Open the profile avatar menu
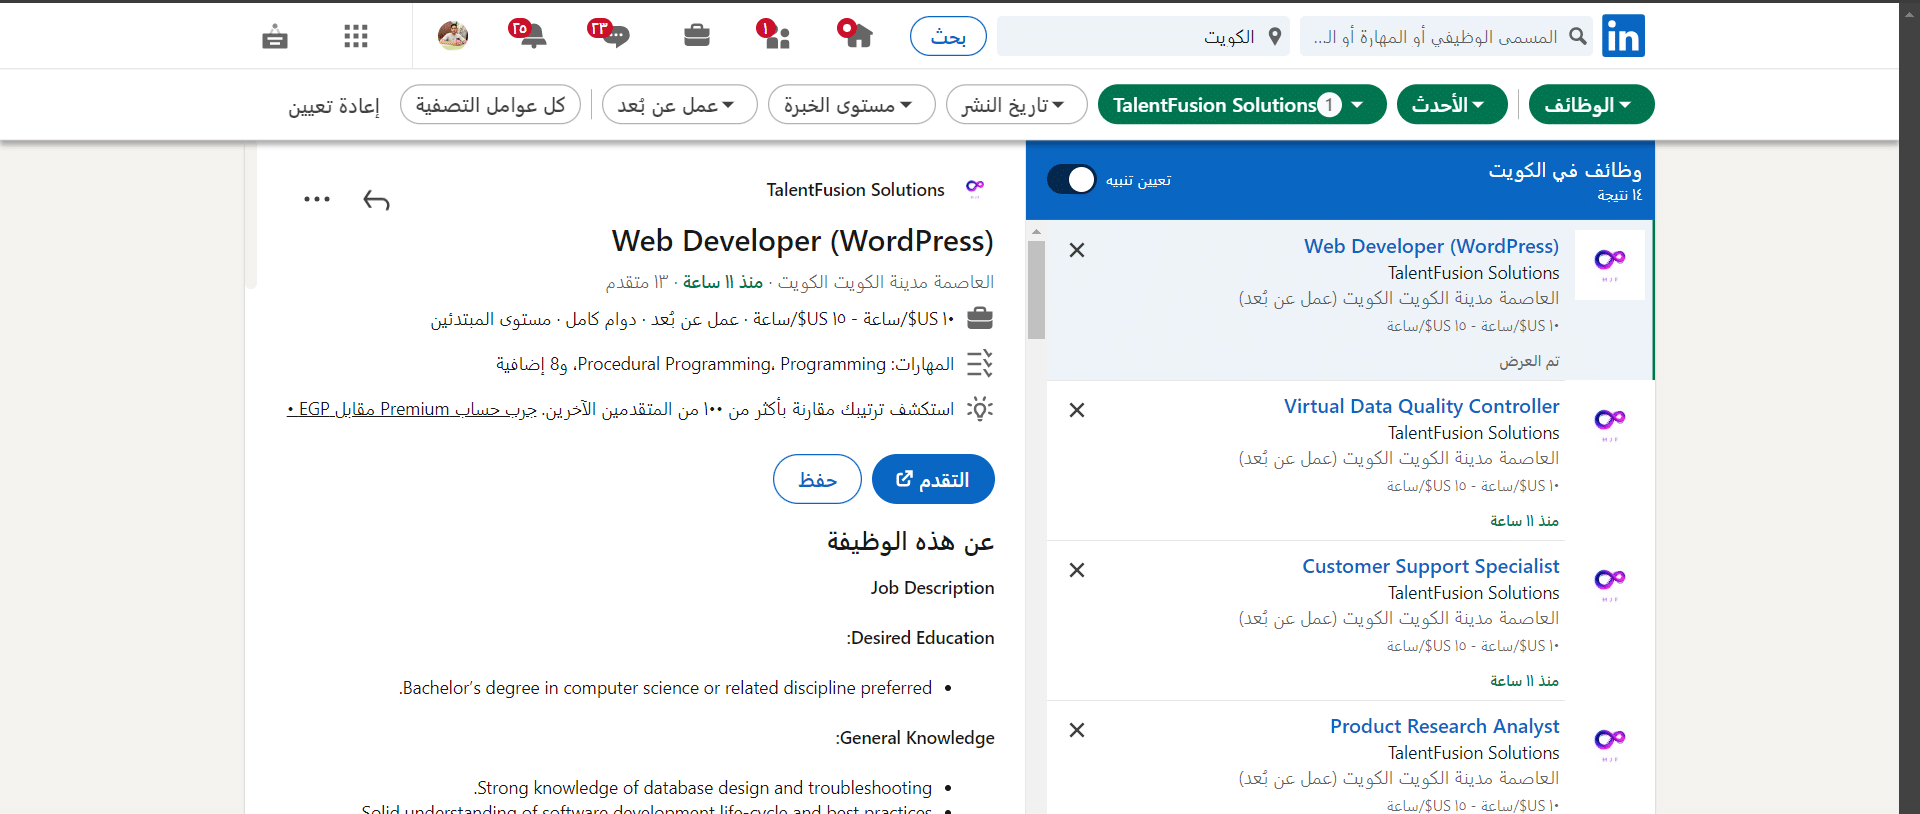This screenshot has width=1920, height=814. coord(453,35)
